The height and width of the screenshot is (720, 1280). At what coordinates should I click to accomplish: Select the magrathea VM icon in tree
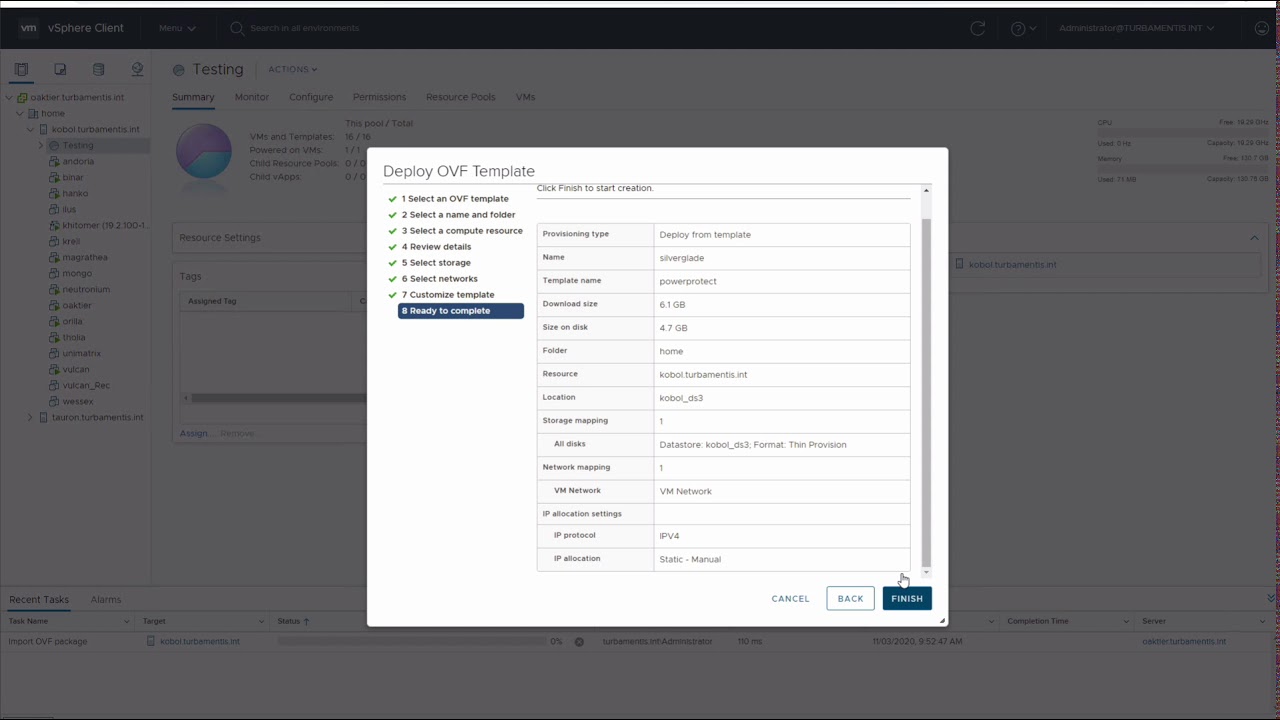[x=55, y=257]
